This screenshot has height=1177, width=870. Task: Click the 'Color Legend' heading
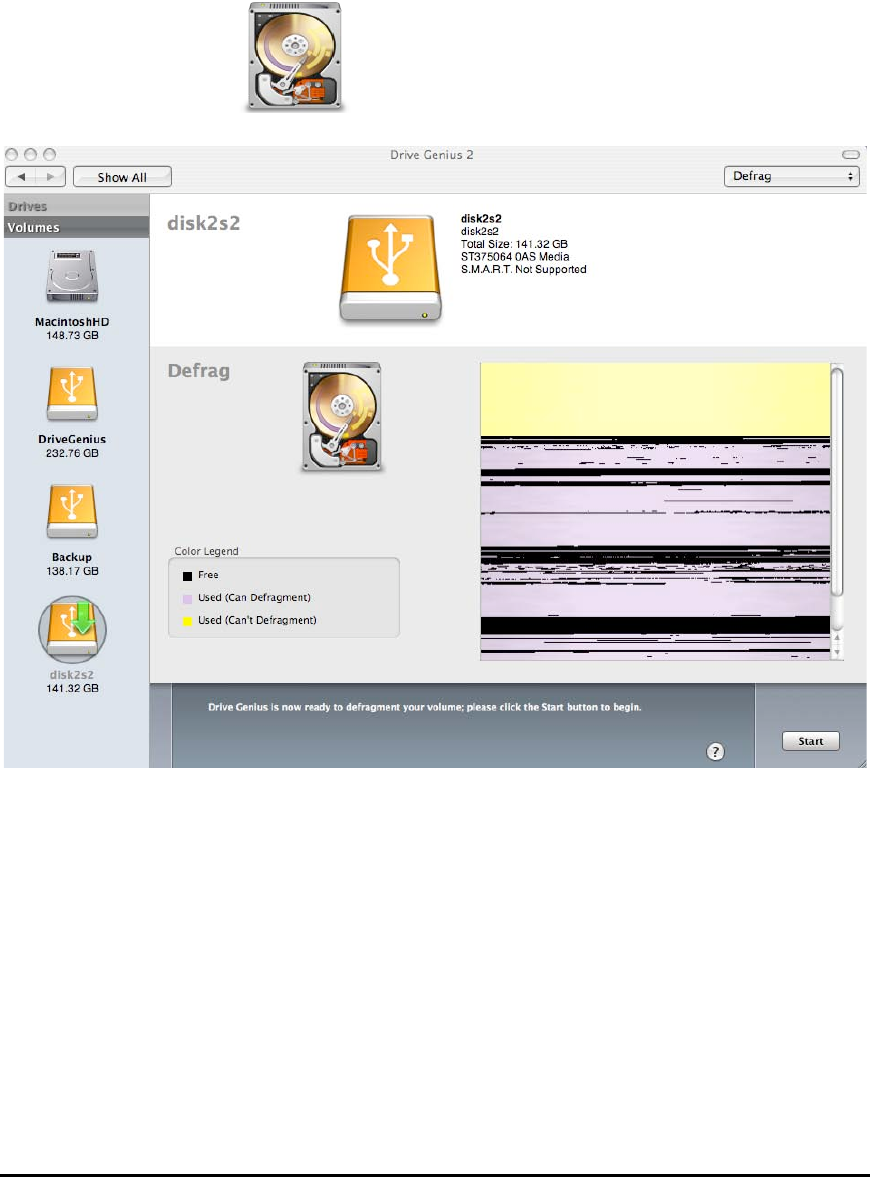pos(206,551)
